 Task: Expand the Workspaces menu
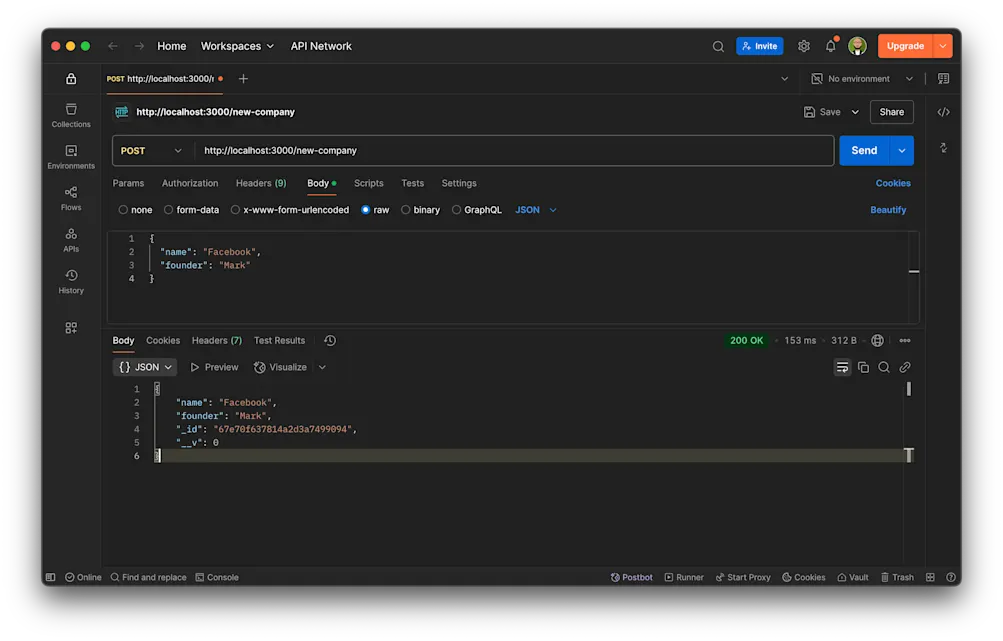pyautogui.click(x=237, y=46)
